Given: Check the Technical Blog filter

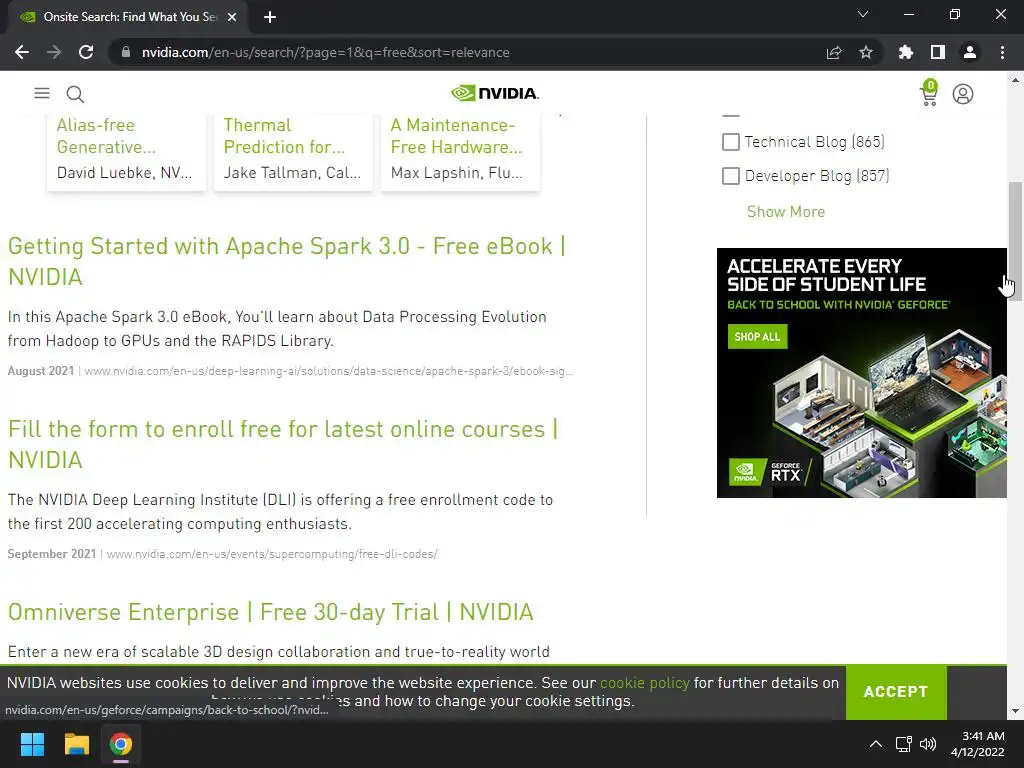Looking at the screenshot, I should pos(731,142).
